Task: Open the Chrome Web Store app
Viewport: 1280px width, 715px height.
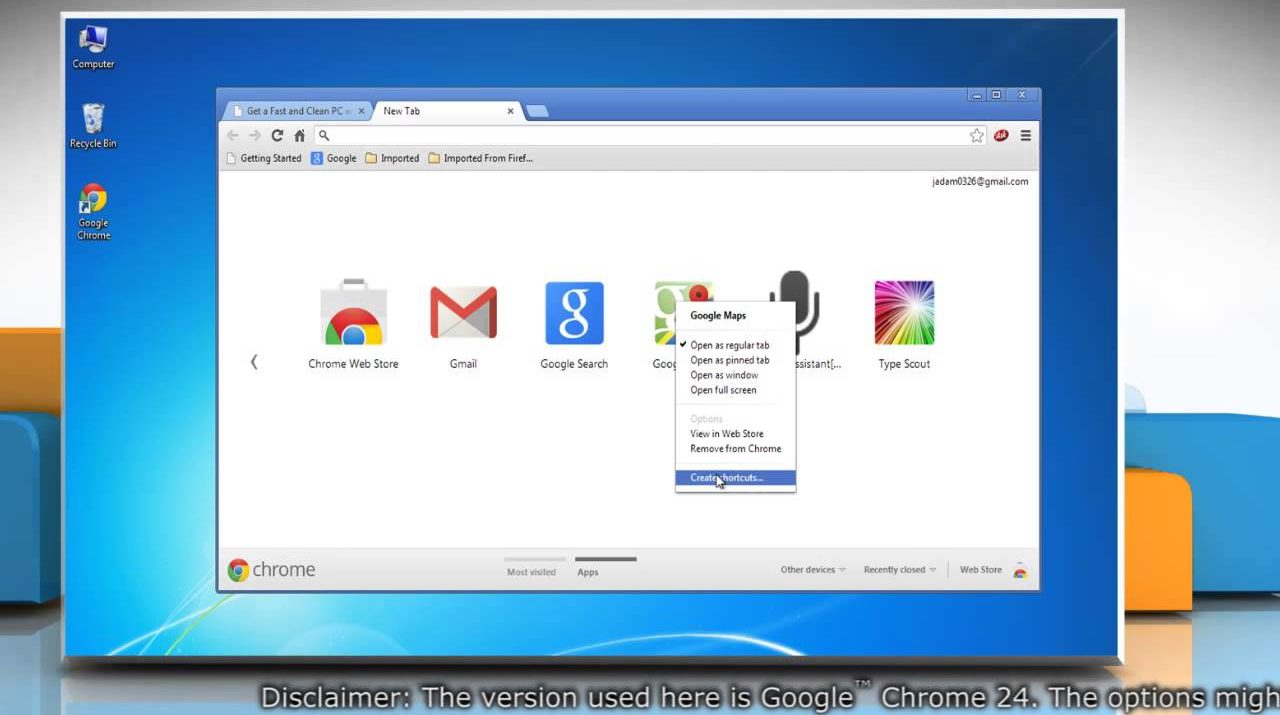Action: pos(353,314)
